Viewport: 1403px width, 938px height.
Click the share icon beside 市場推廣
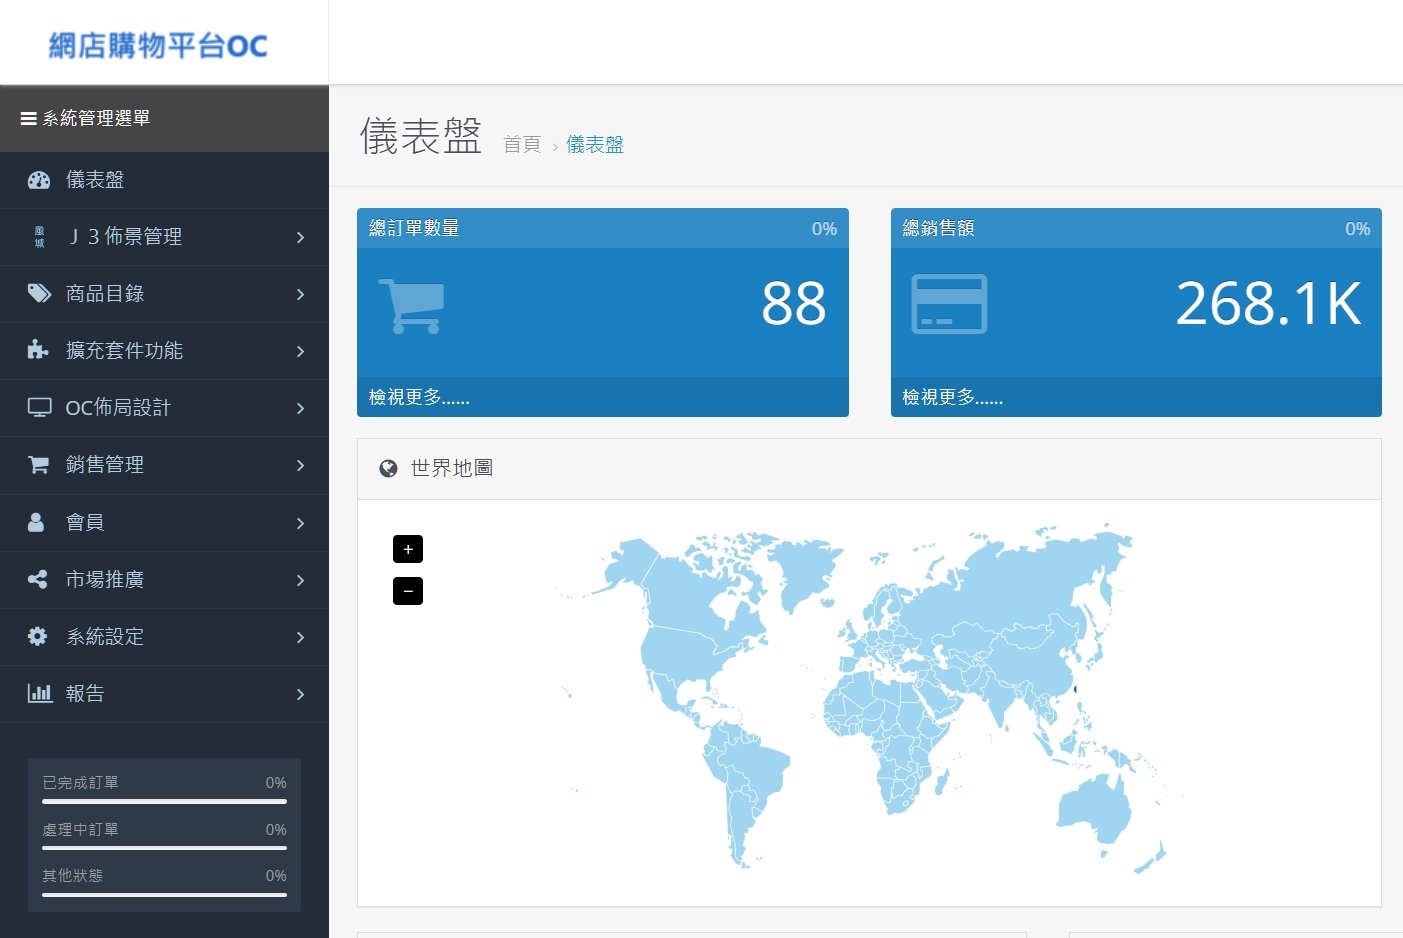point(38,579)
